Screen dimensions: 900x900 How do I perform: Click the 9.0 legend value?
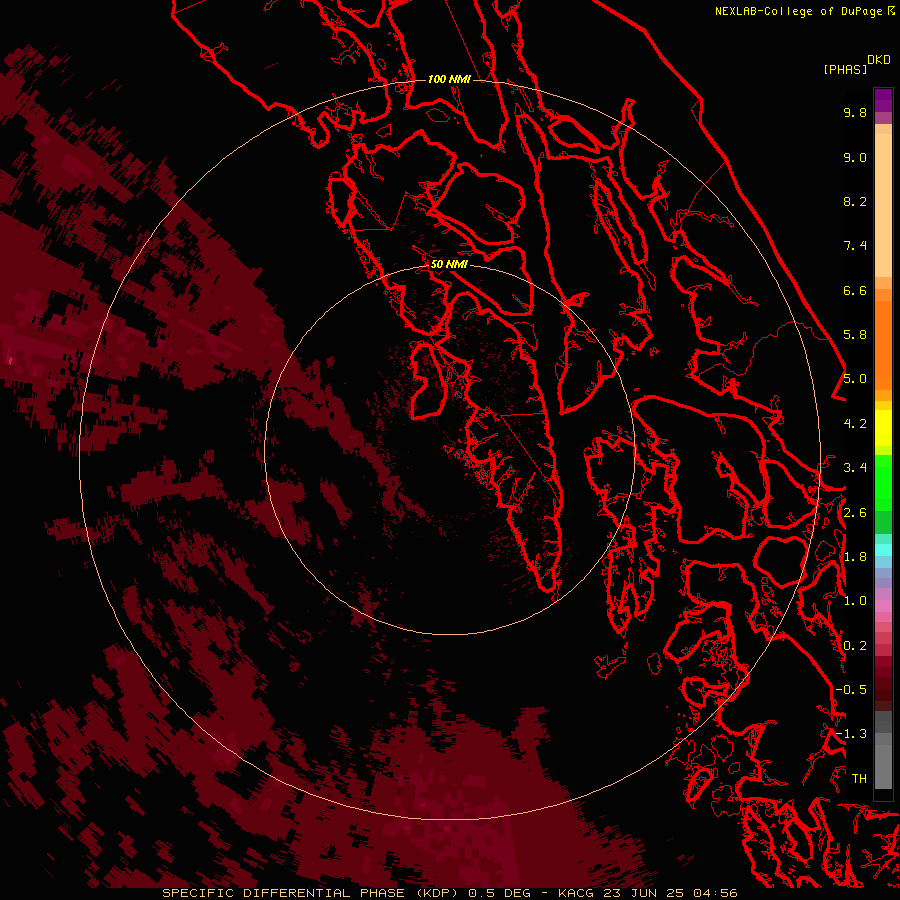click(855, 157)
